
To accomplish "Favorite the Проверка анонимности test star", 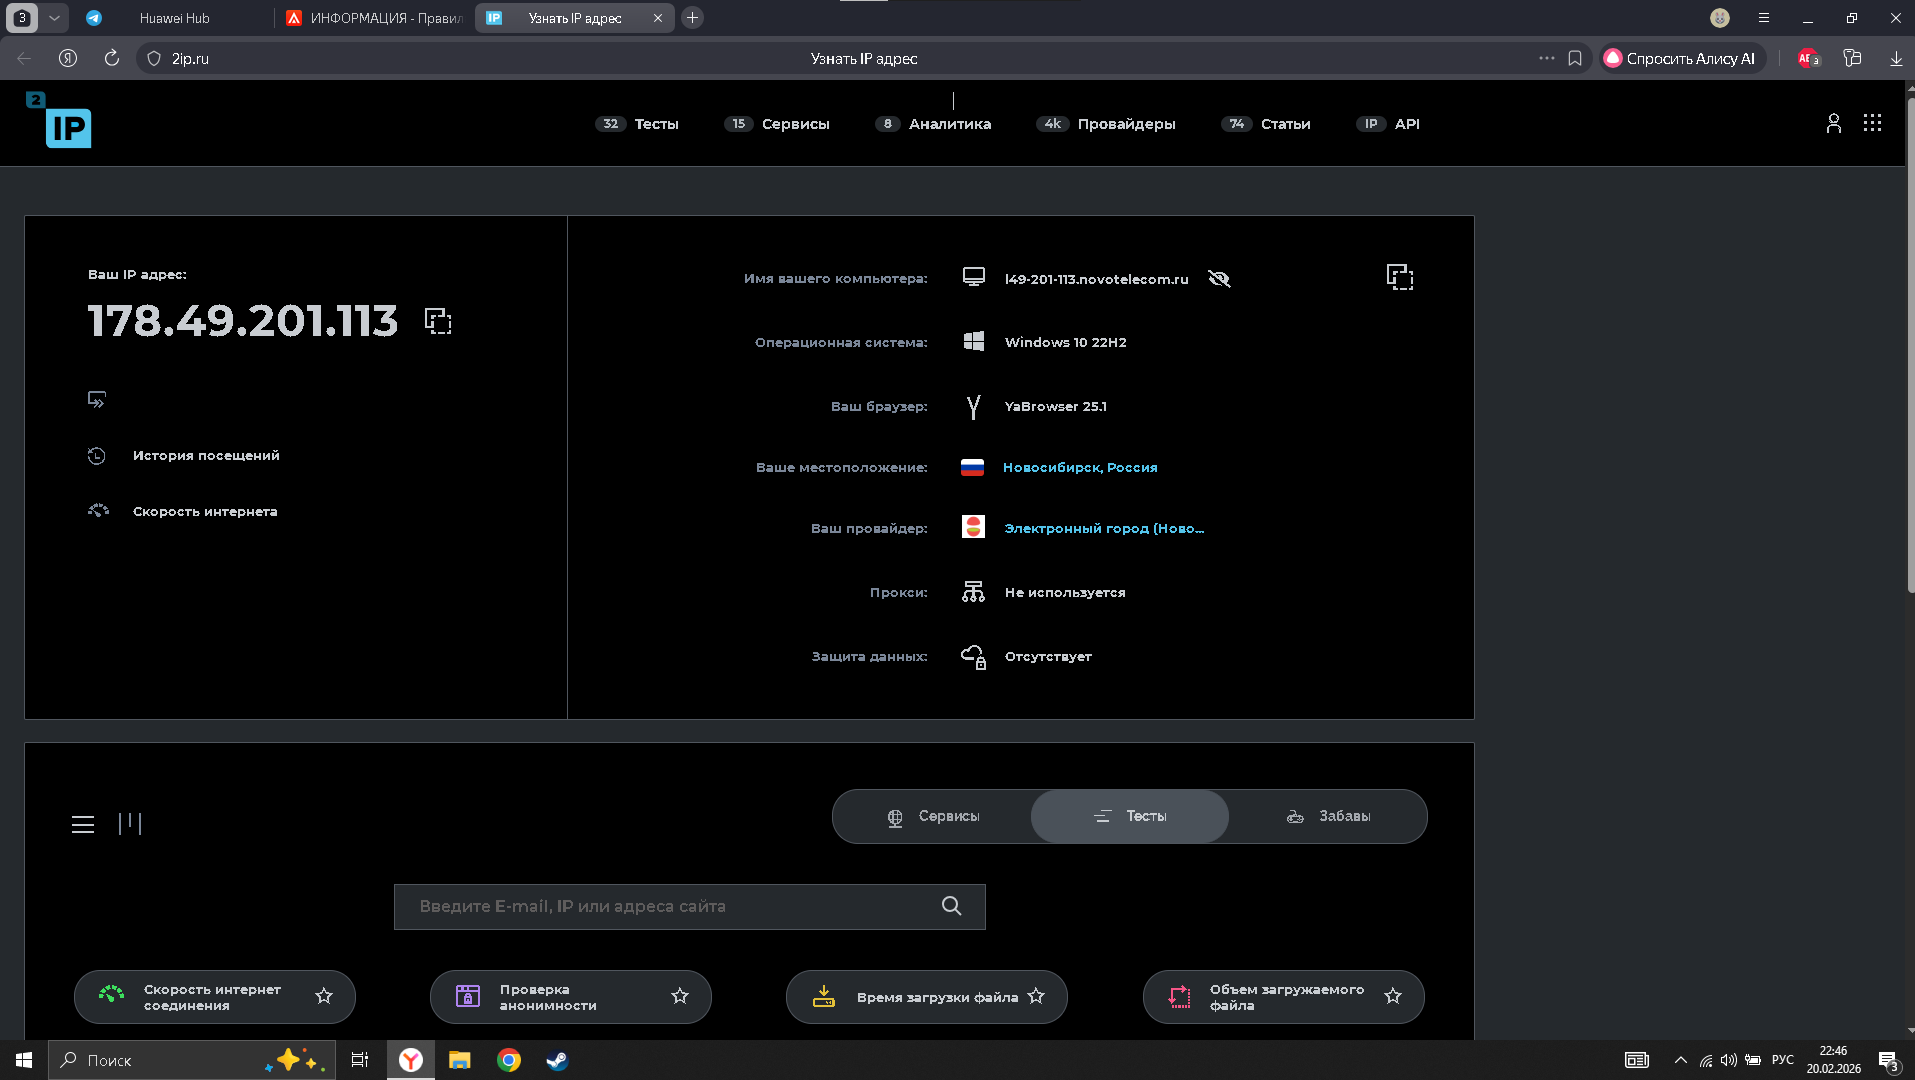I will tap(680, 996).
